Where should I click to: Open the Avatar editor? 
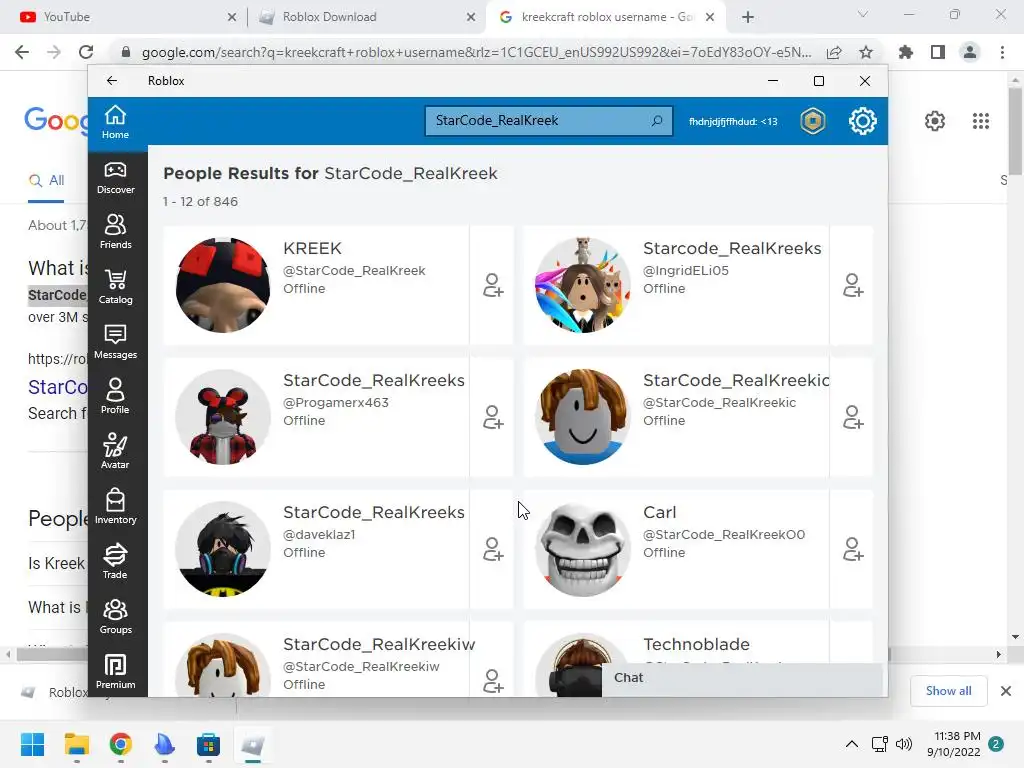pos(115,452)
